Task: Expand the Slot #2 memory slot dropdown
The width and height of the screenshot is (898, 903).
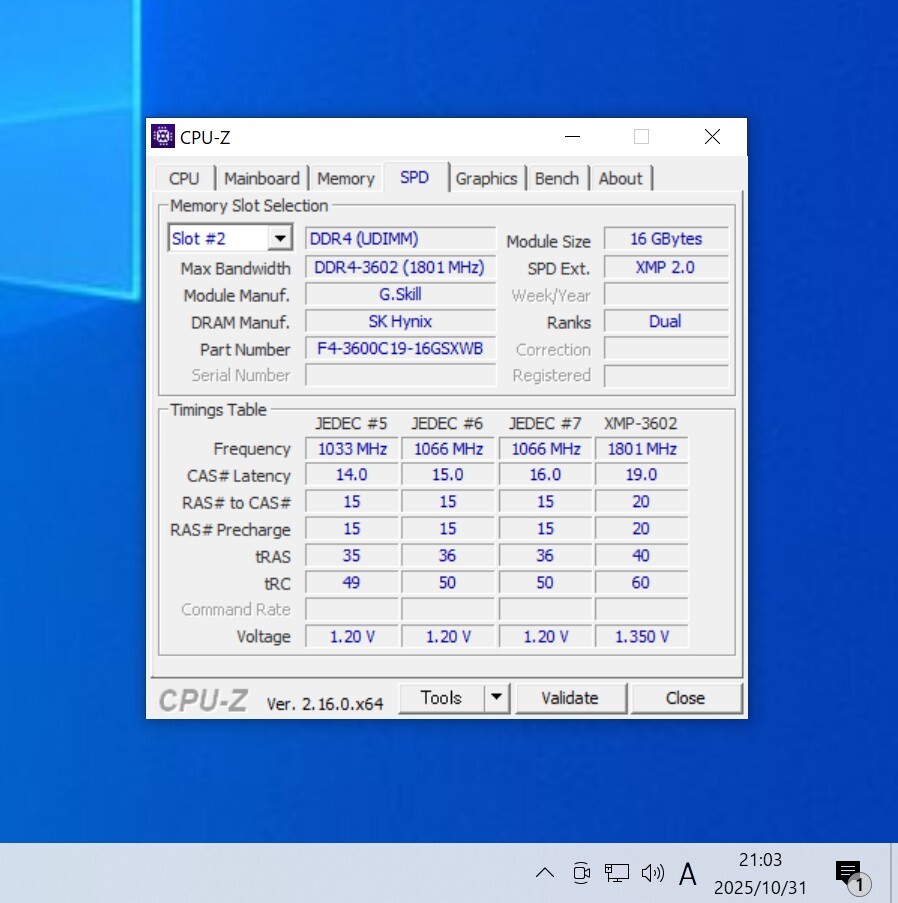Action: (x=280, y=238)
